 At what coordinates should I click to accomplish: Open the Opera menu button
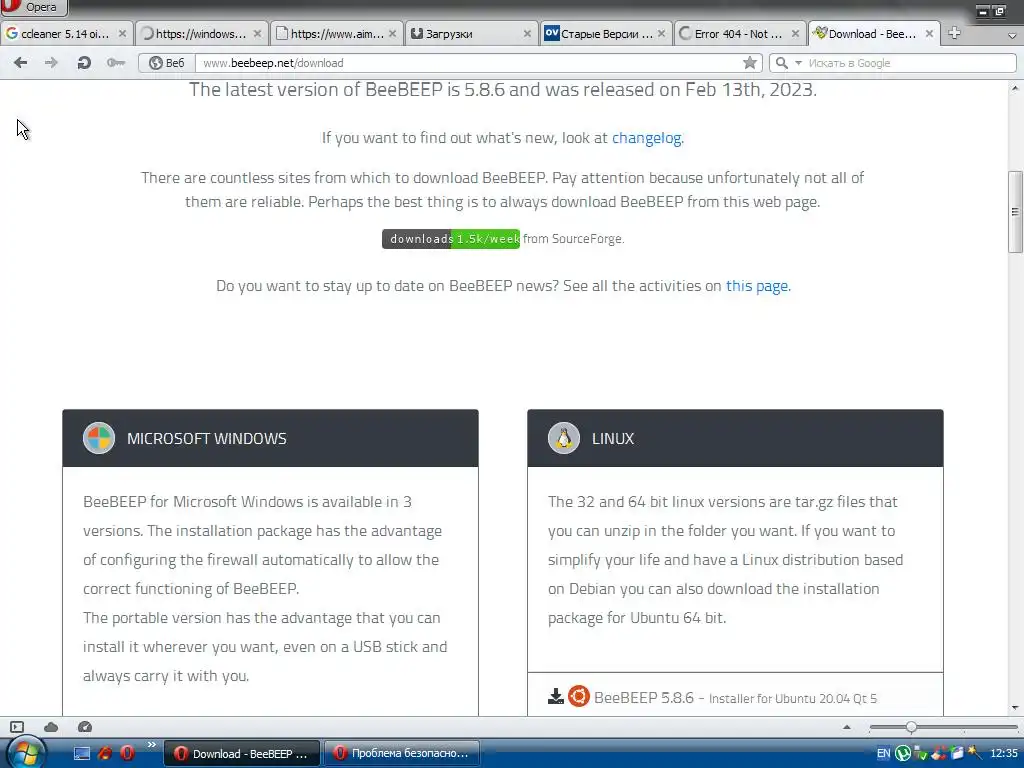point(34,7)
